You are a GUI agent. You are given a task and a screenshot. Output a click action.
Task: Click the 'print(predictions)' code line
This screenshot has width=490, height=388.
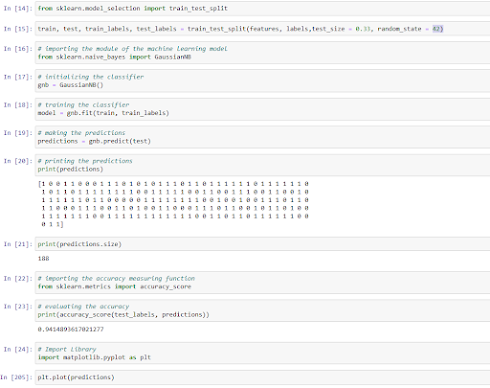(70, 169)
